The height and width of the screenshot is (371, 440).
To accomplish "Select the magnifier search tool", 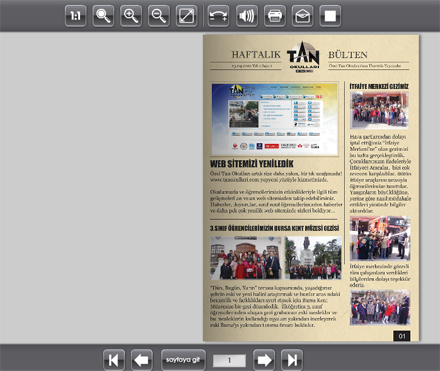I will click(x=103, y=16).
